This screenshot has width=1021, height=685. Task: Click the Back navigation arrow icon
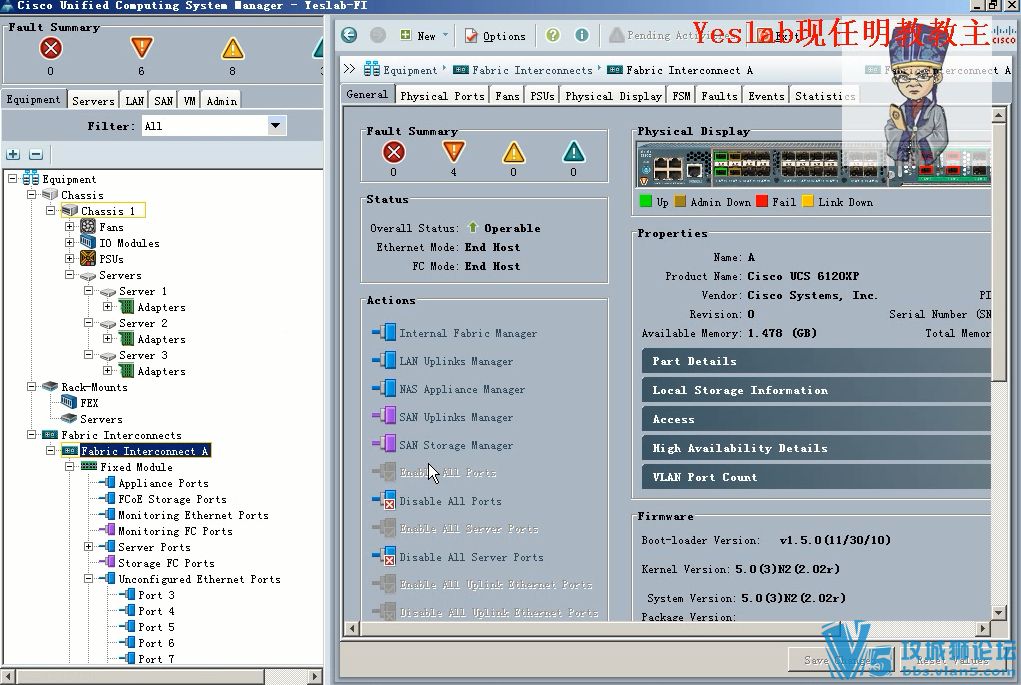point(349,35)
